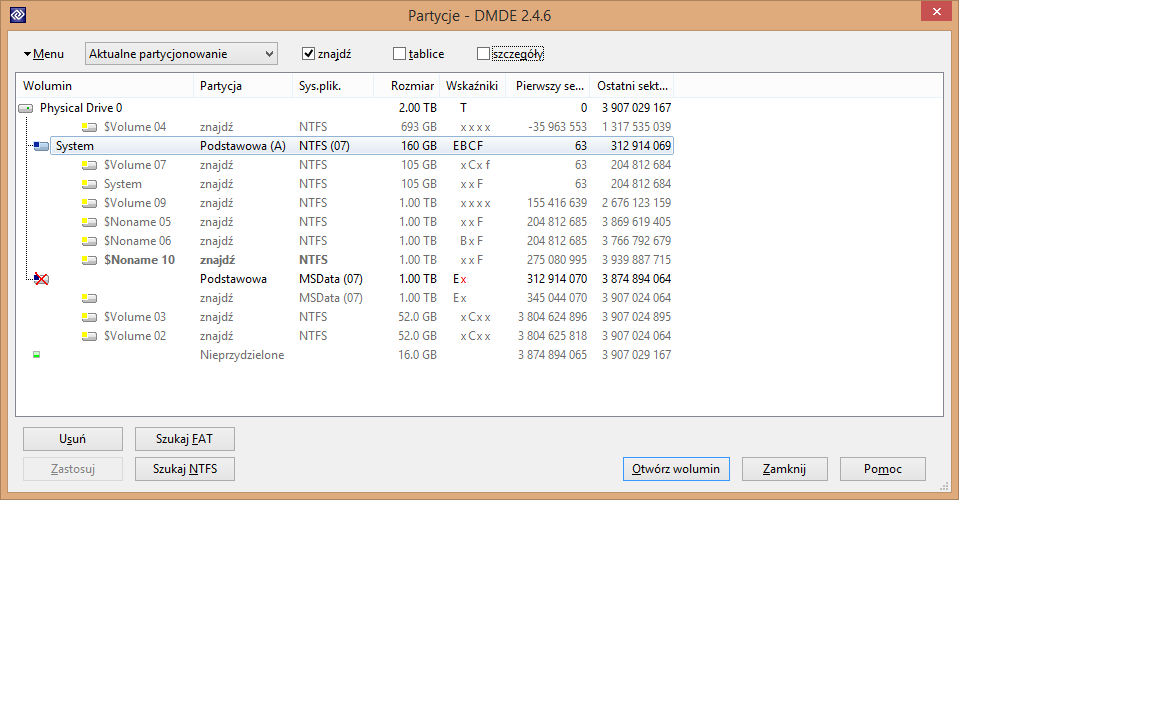The height and width of the screenshot is (720, 1152).
Task: Select the '$Noname 06' row text
Action: [137, 241]
